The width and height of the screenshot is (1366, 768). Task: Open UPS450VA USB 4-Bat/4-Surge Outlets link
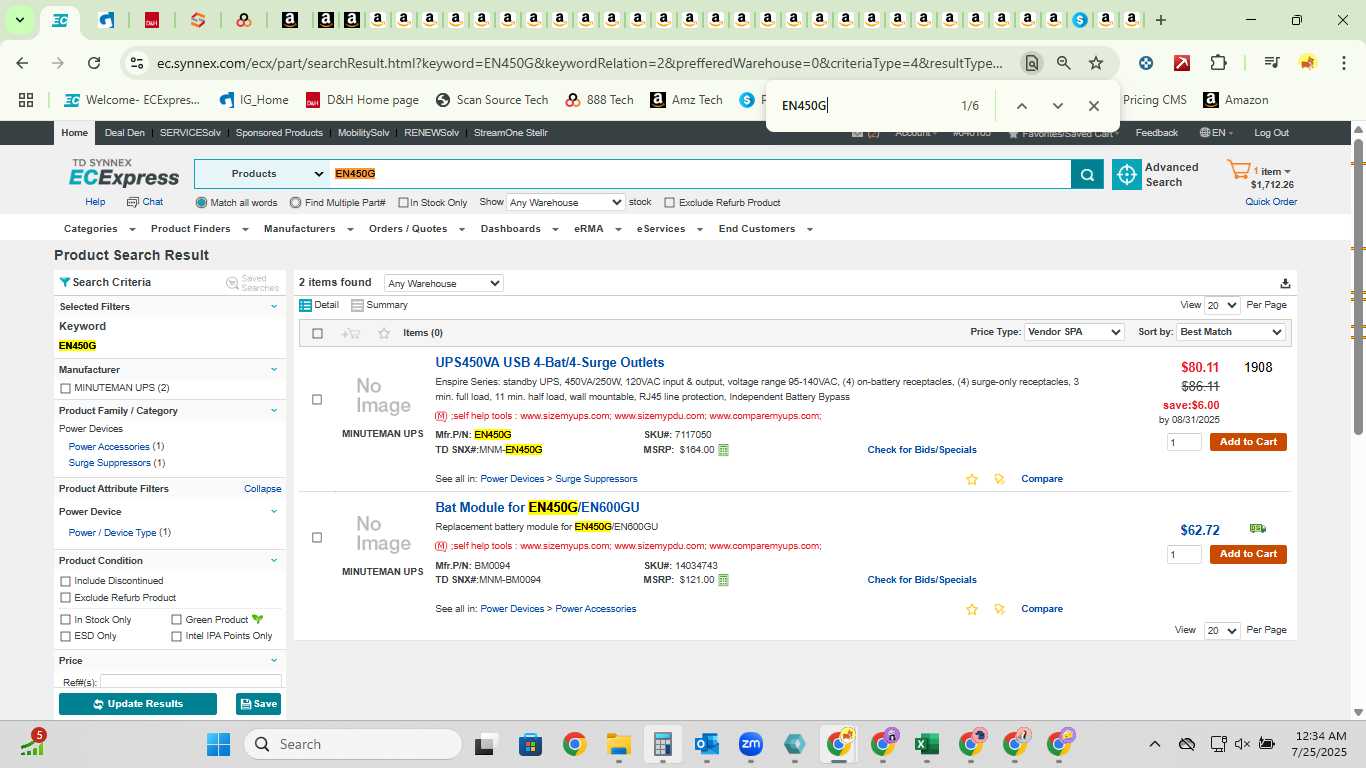[550, 363]
